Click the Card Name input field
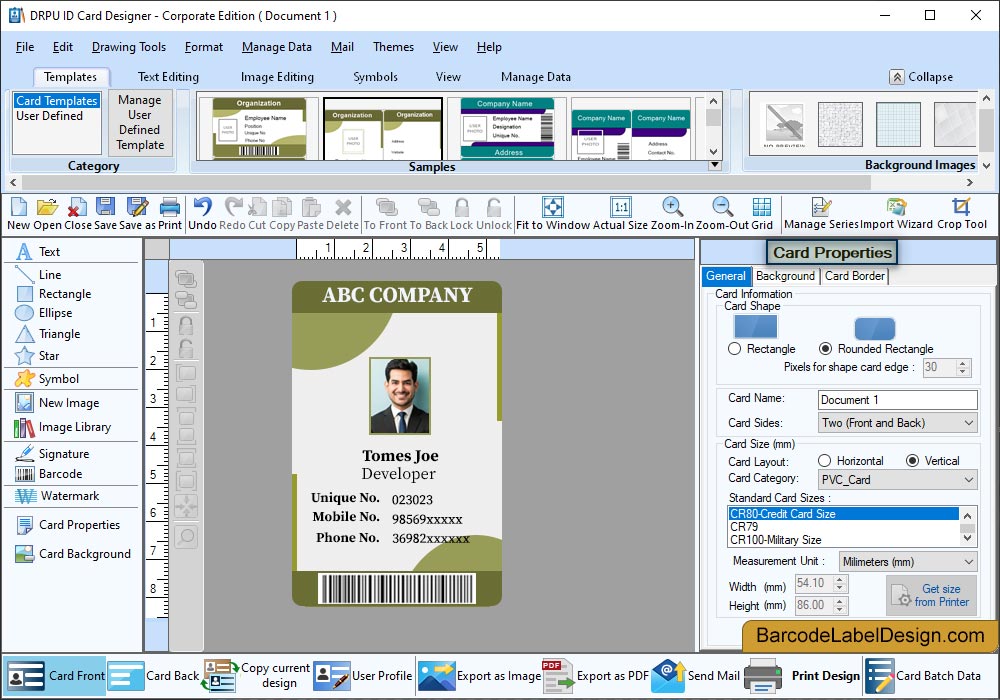Screen dimensions: 1000x700 pyautogui.click(x=897, y=400)
